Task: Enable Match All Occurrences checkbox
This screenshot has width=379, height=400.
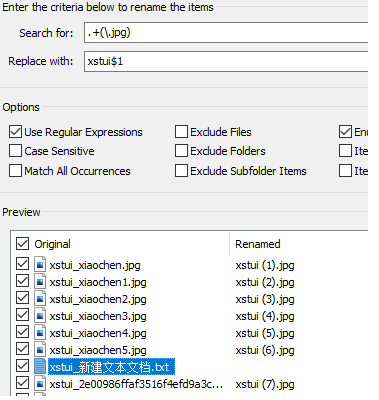Action: pyautogui.click(x=15, y=171)
